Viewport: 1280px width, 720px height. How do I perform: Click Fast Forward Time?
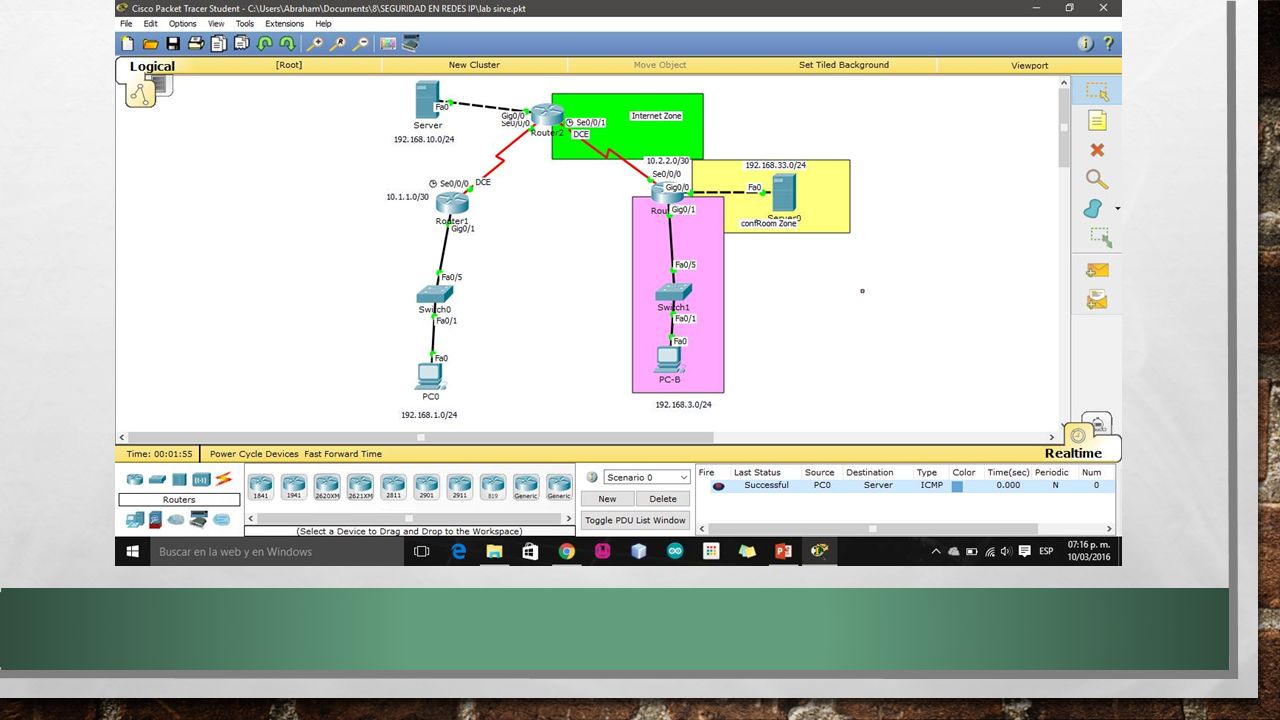pos(343,454)
